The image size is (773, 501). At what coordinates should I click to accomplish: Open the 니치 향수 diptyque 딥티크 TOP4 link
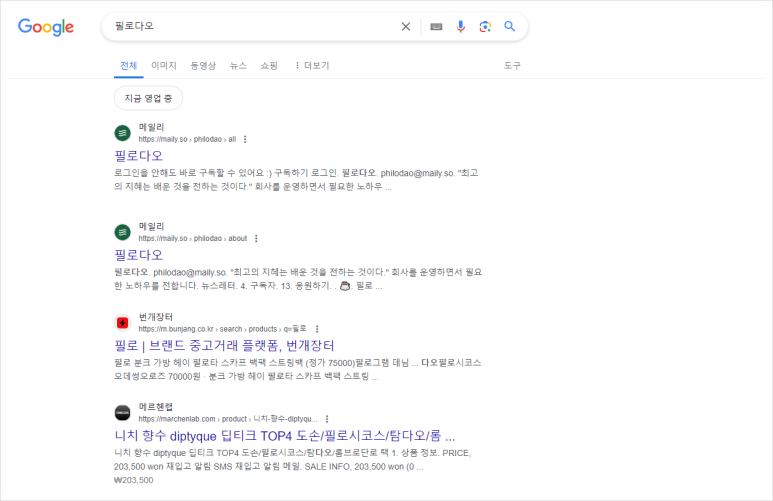[284, 436]
